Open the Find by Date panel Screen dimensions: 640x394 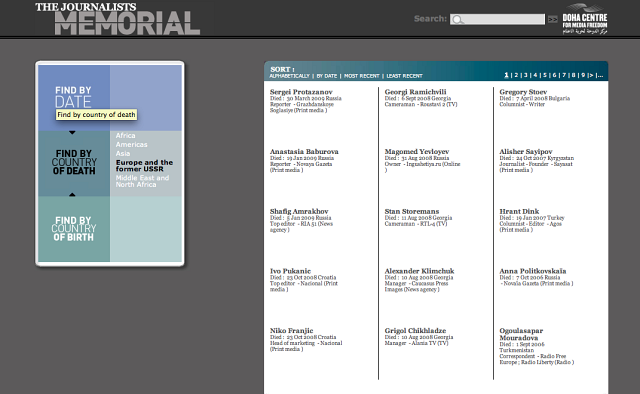73,96
